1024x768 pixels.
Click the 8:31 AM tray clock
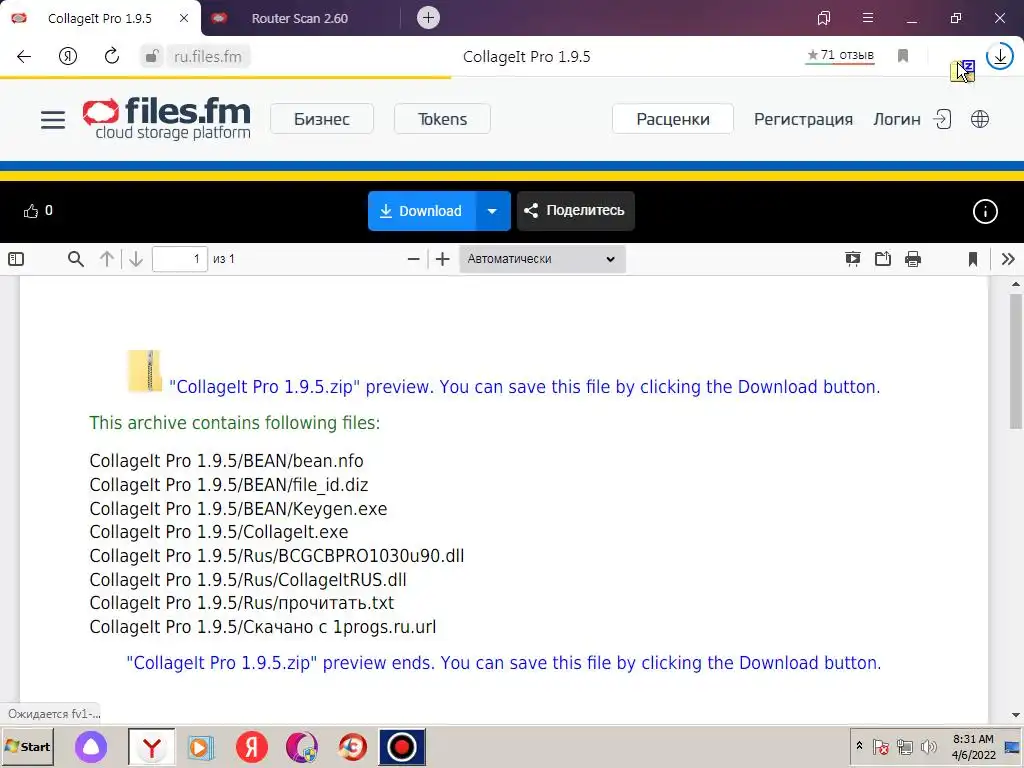tap(973, 739)
